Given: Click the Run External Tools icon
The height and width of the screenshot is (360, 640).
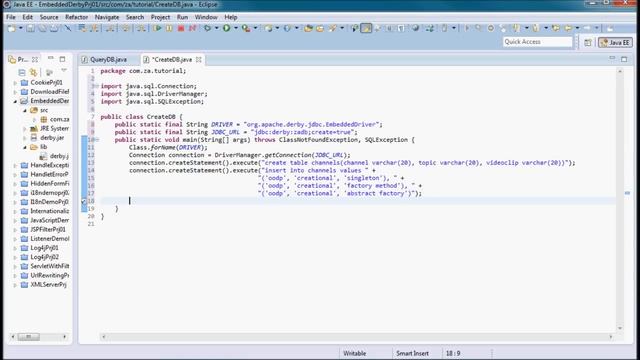Looking at the screenshot, I should pos(246,28).
